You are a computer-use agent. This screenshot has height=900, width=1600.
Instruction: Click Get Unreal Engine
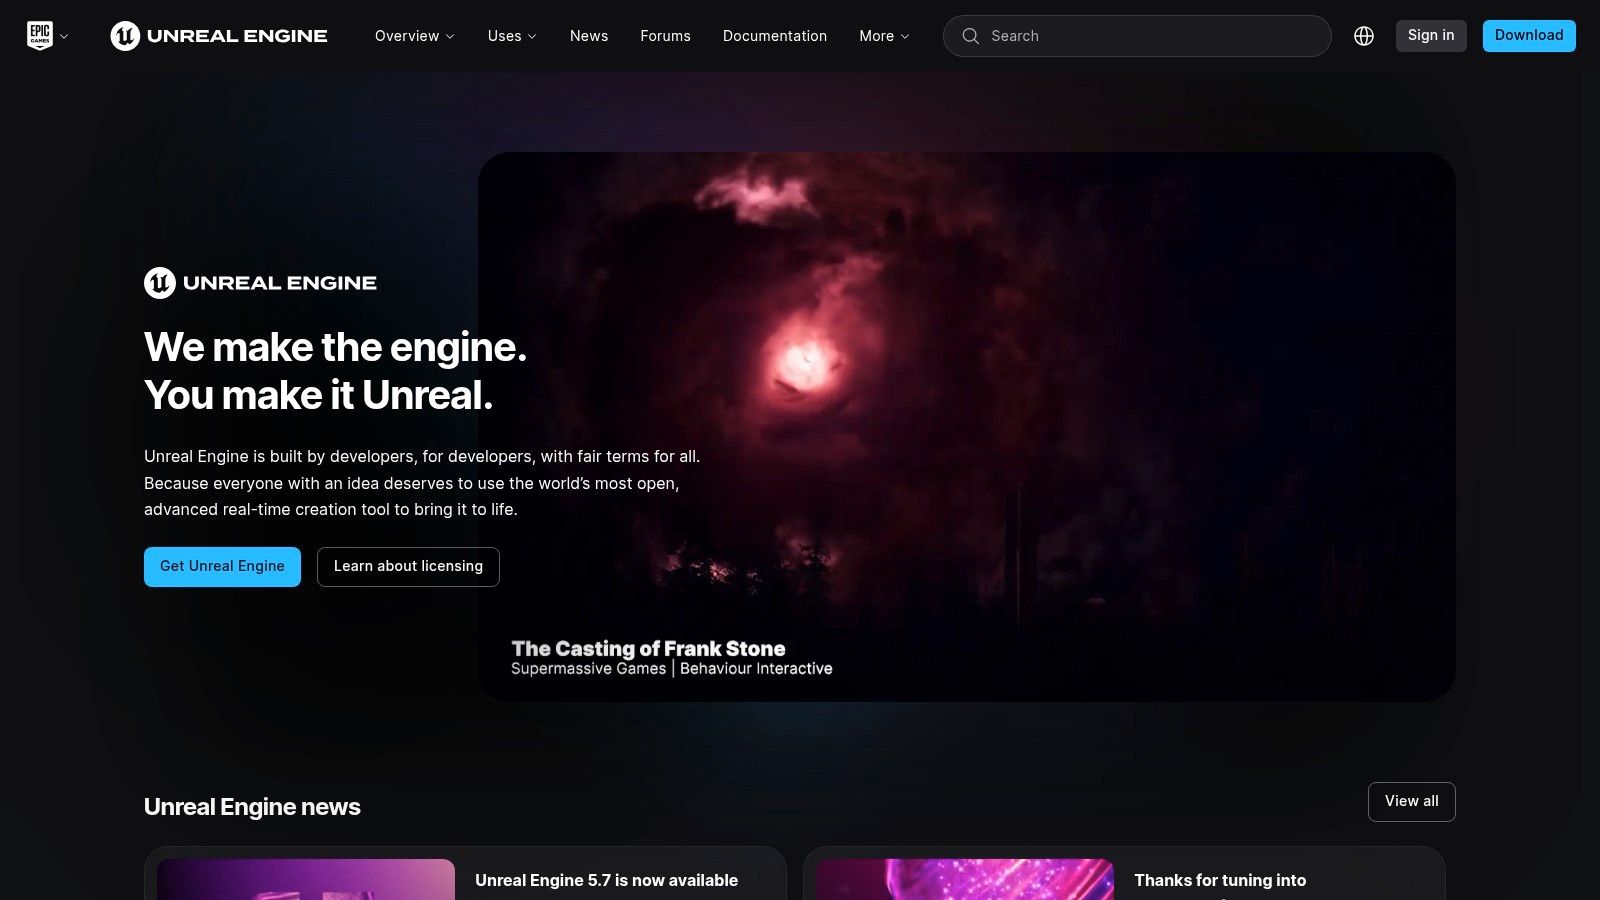222,566
